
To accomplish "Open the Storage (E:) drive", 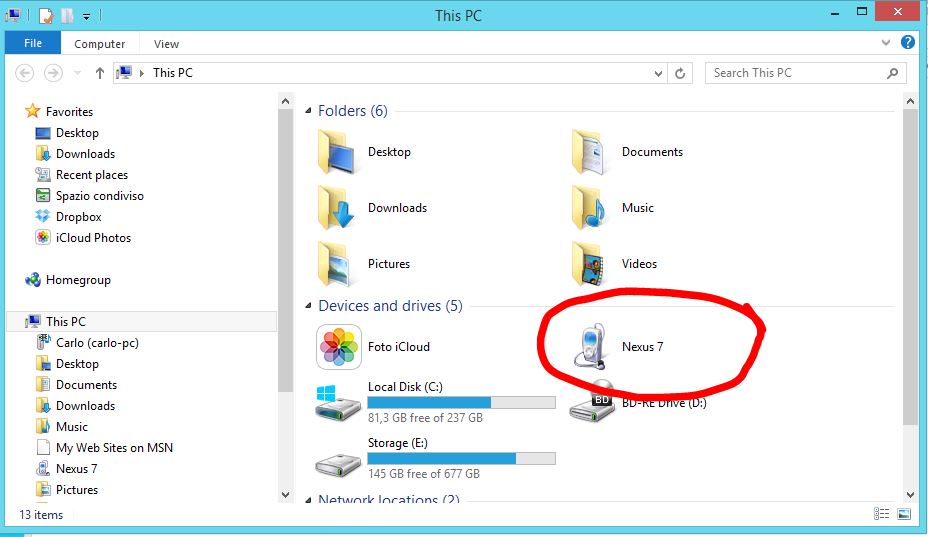I will click(338, 457).
